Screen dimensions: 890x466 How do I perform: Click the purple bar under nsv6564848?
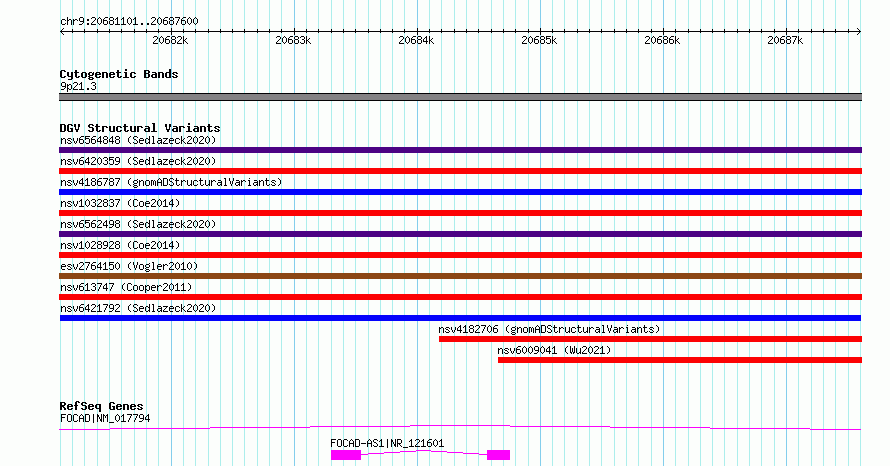pos(460,150)
